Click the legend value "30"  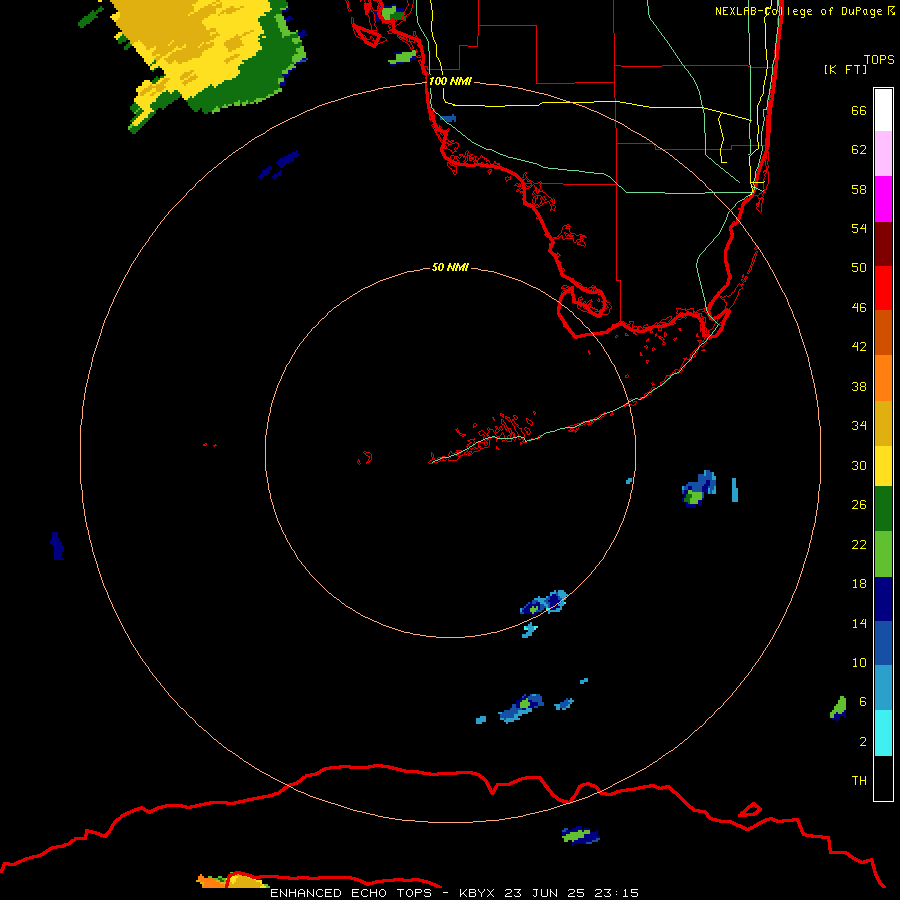coord(859,465)
